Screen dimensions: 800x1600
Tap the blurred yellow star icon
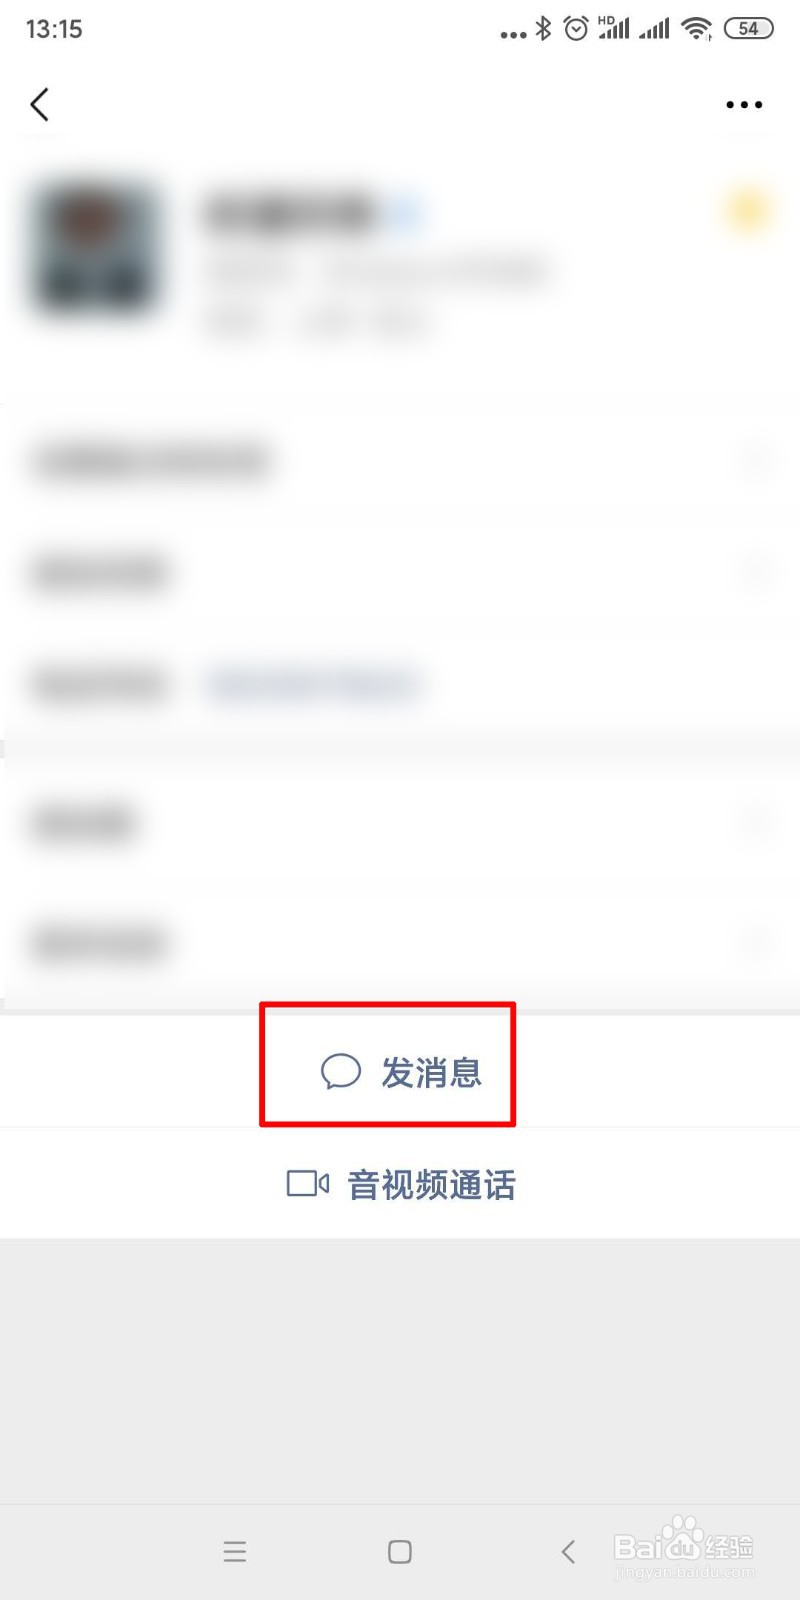pyautogui.click(x=747, y=210)
